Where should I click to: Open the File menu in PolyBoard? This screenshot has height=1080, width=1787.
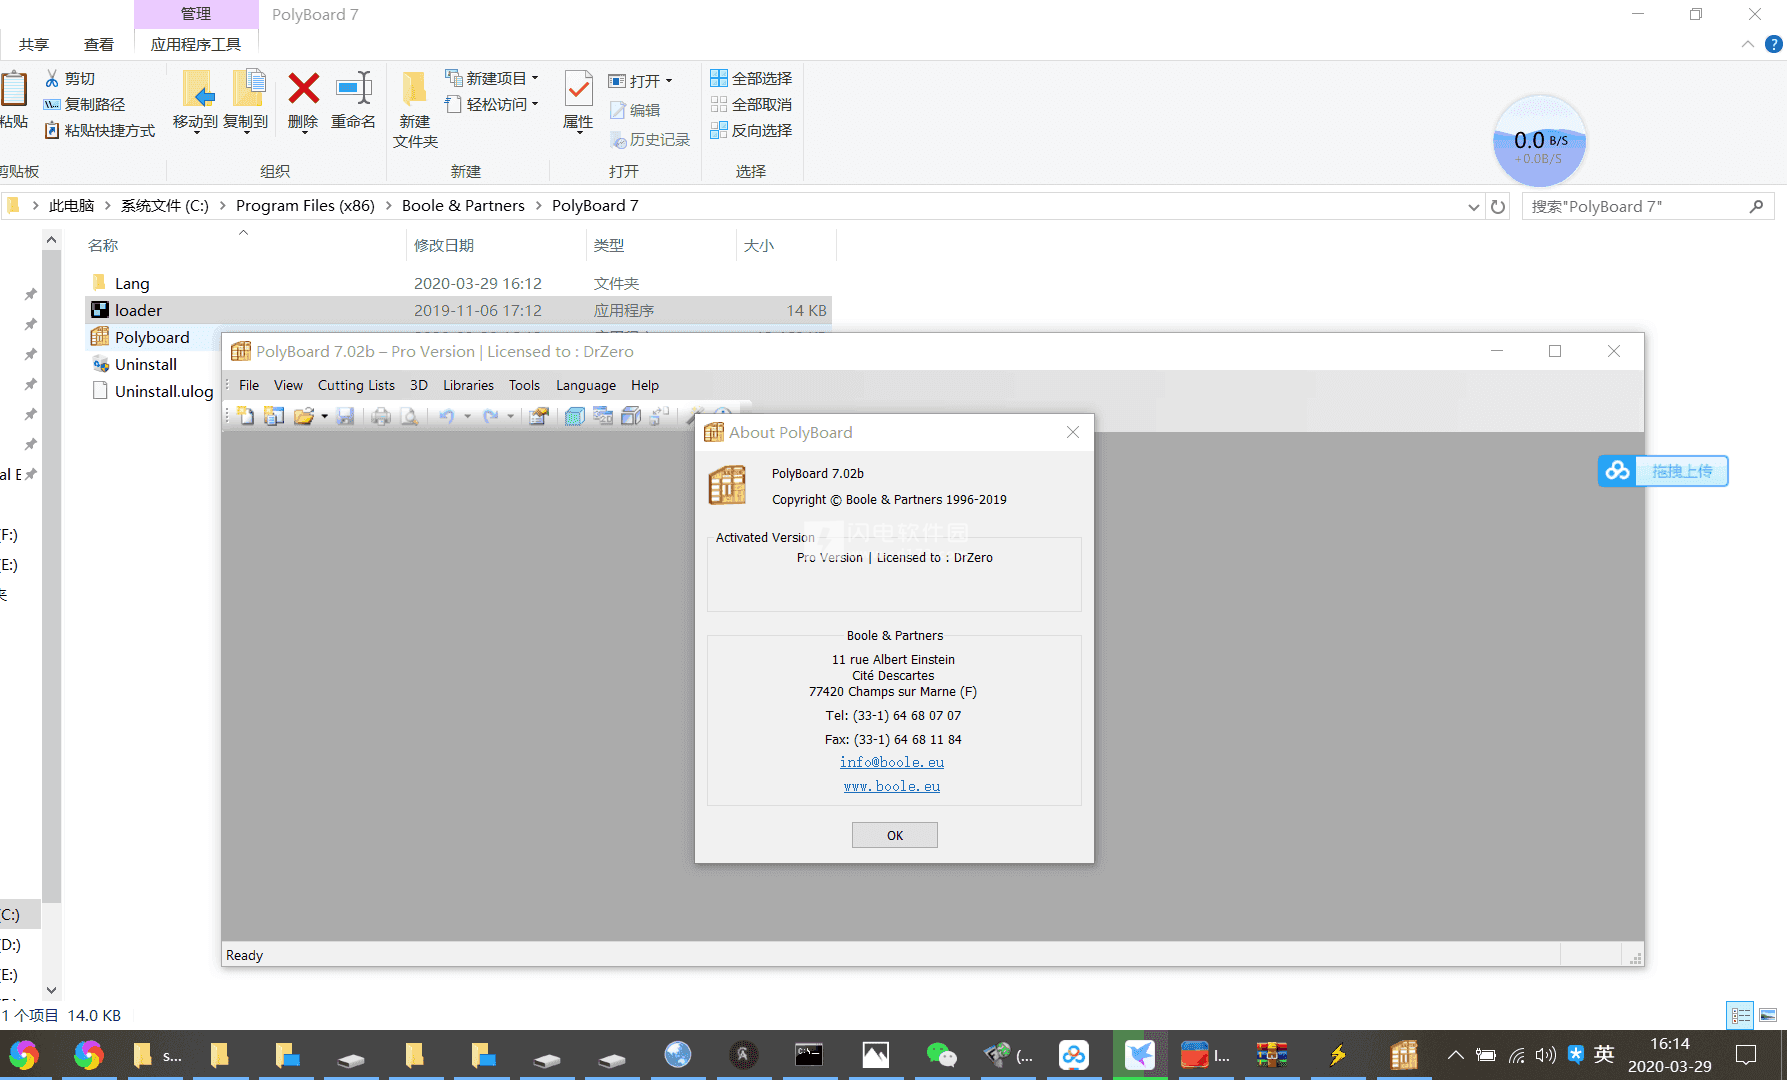tap(249, 385)
